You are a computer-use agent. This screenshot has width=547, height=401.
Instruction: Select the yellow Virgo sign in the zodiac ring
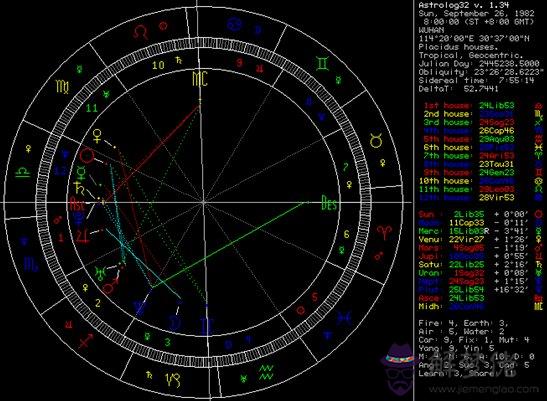coord(63,86)
